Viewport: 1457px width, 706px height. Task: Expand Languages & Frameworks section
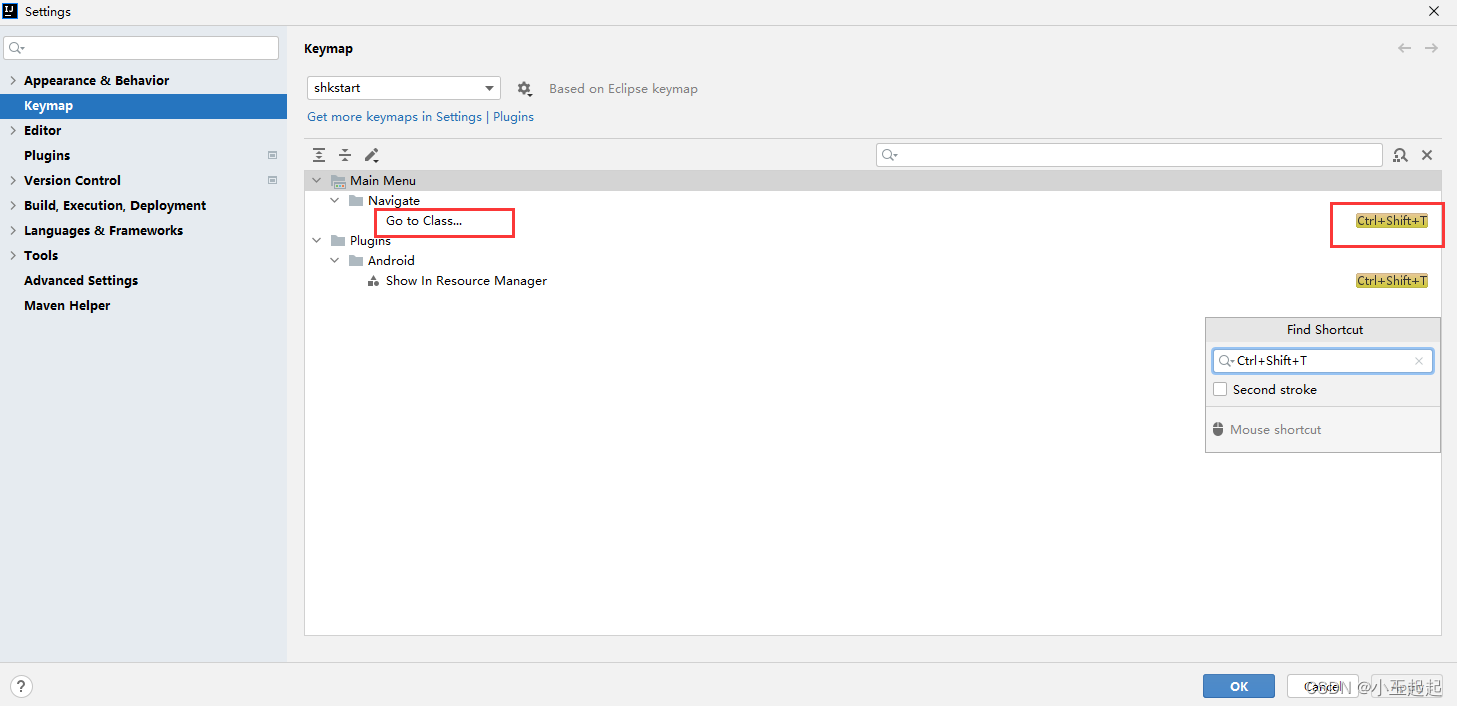[12, 230]
